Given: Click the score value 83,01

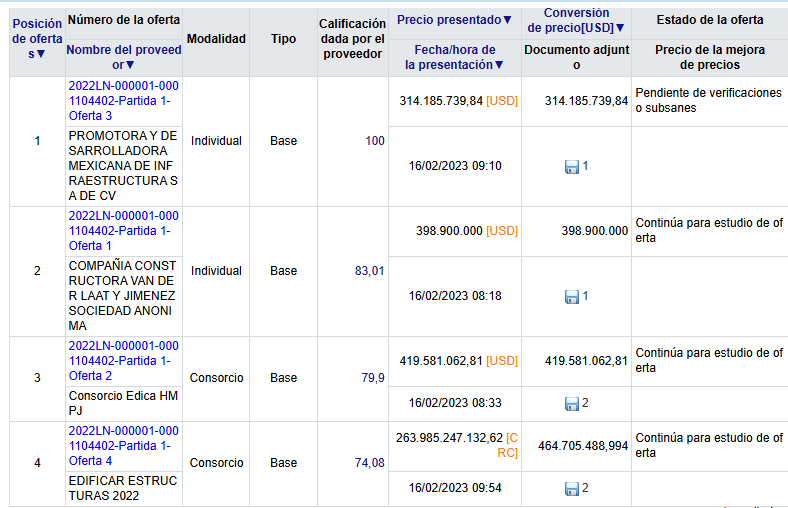Looking at the screenshot, I should [369, 271].
